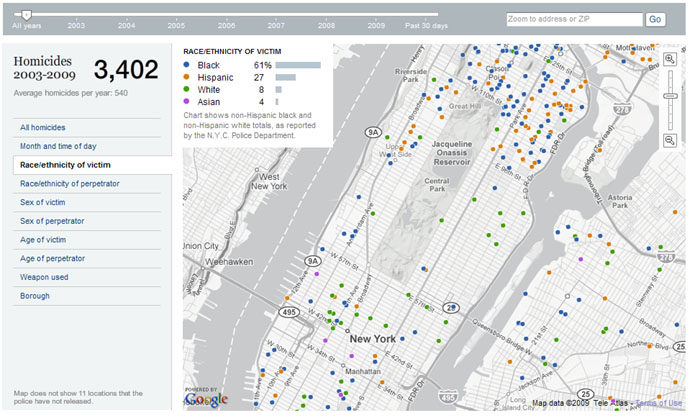Show the All homicides view
The width and height of the screenshot is (690, 418).
[x=43, y=127]
